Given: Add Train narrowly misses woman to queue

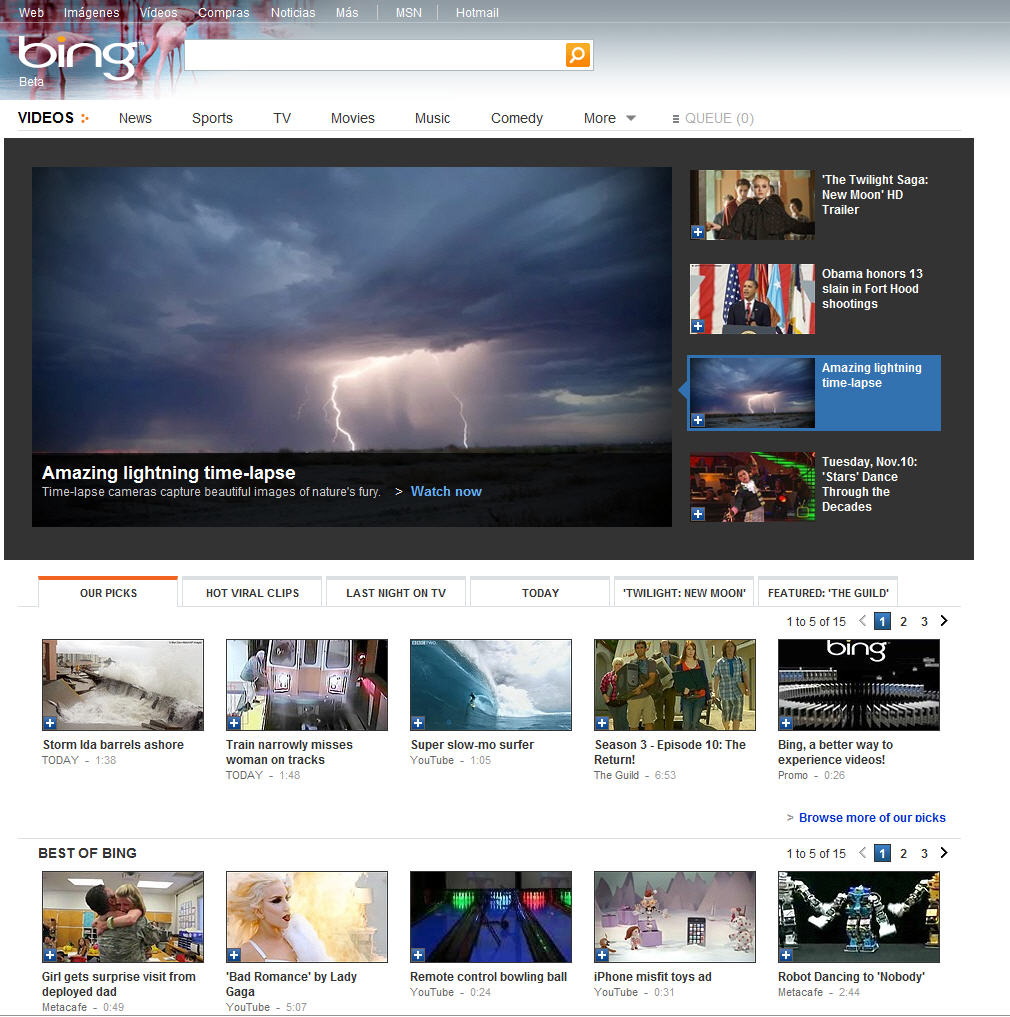Looking at the screenshot, I should [234, 723].
